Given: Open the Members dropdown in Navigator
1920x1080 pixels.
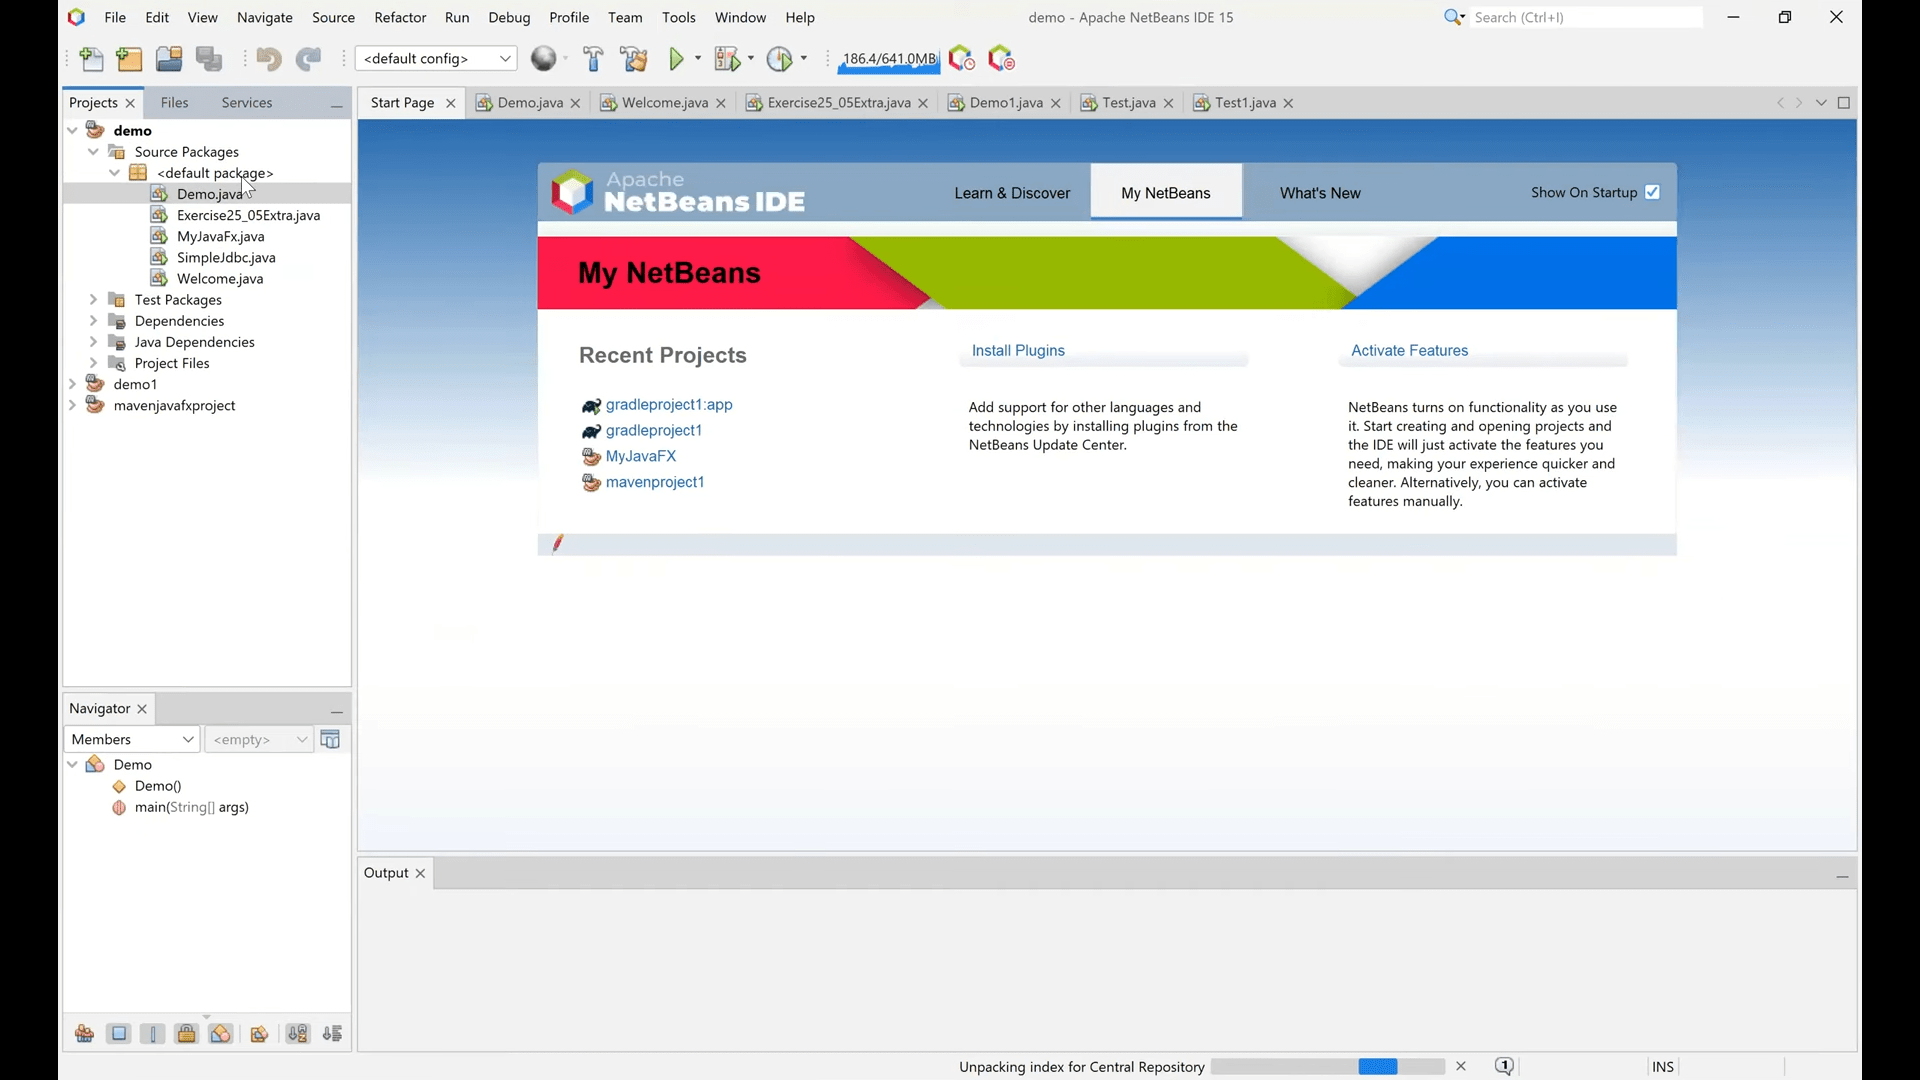Looking at the screenshot, I should coord(132,739).
